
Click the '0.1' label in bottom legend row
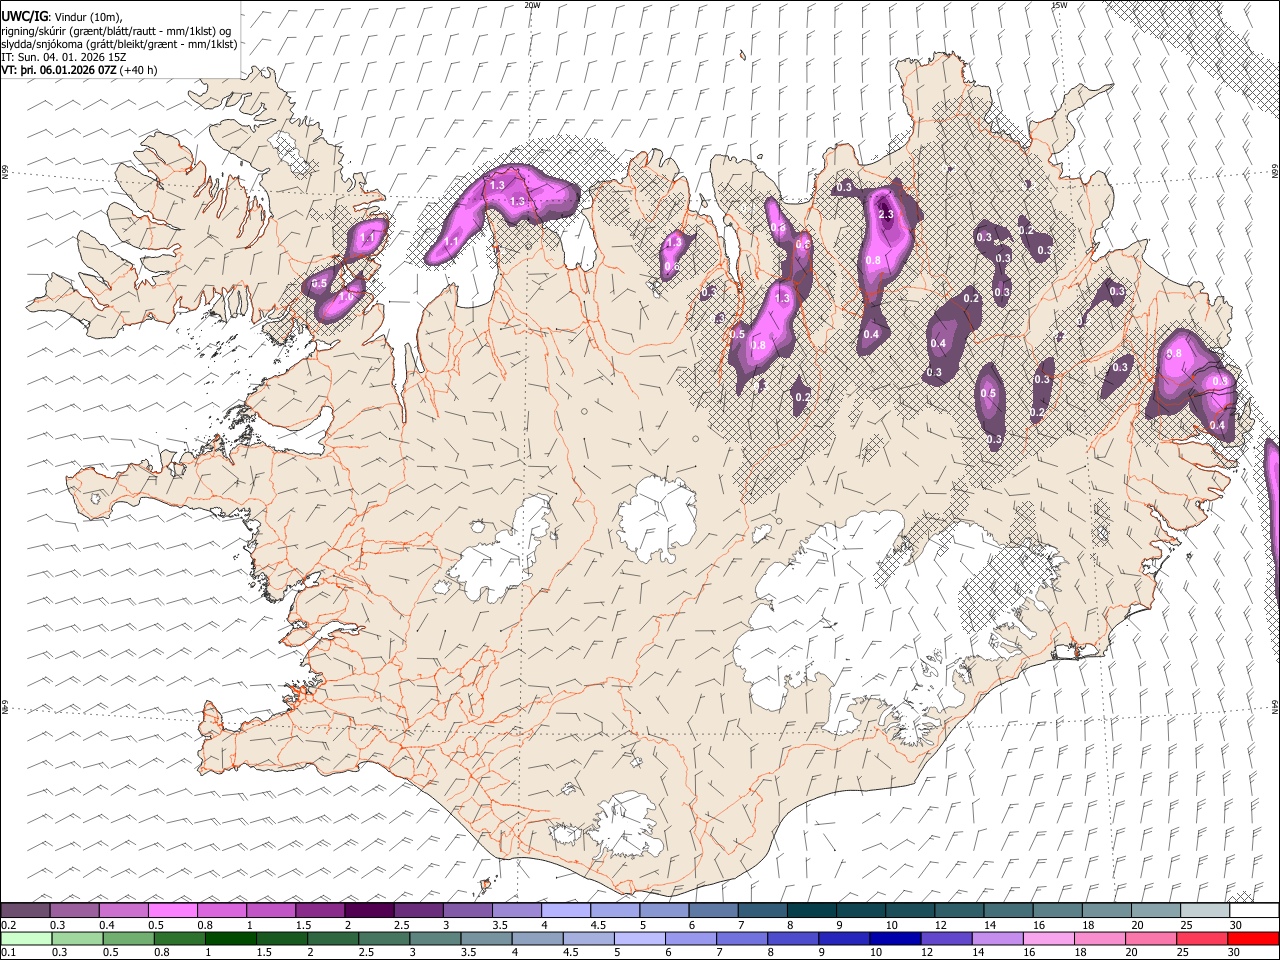click(x=9, y=953)
